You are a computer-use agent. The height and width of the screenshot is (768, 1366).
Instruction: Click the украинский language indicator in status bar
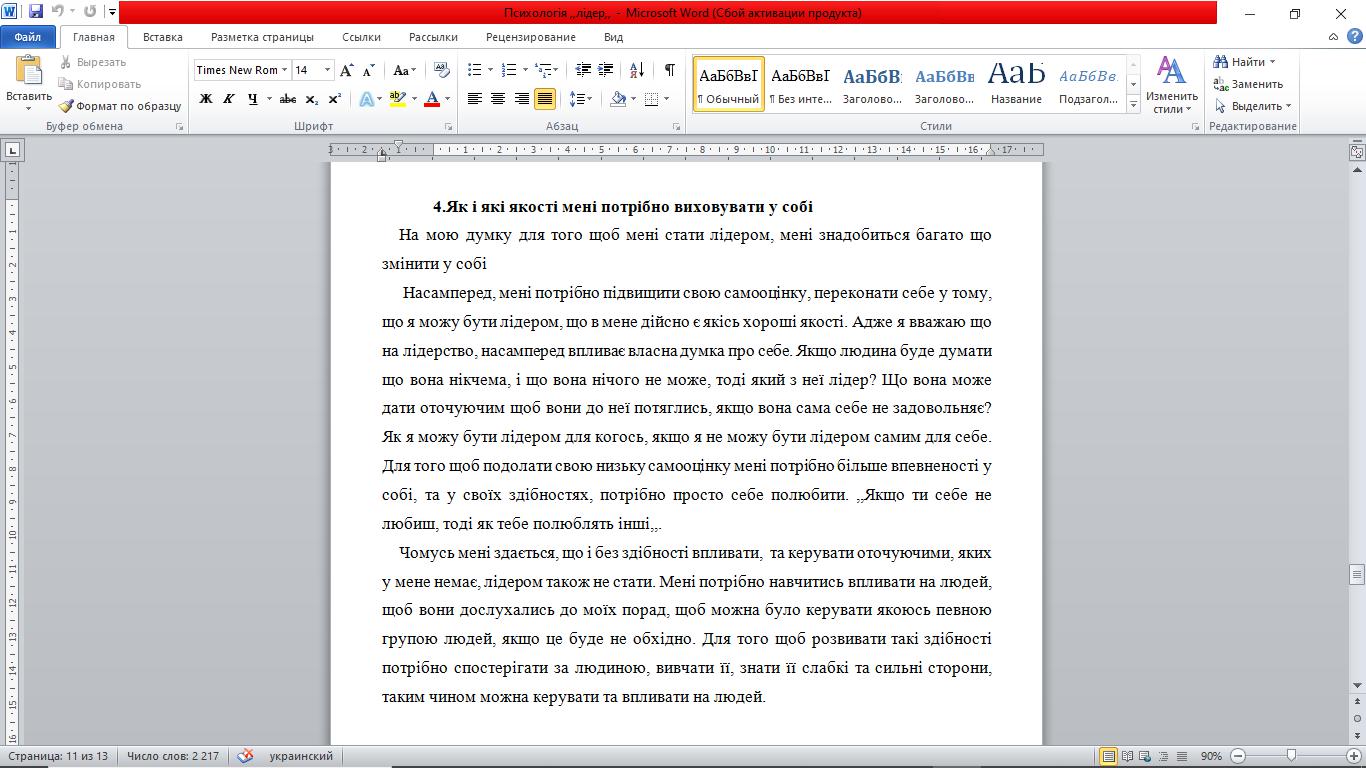pyautogui.click(x=301, y=756)
